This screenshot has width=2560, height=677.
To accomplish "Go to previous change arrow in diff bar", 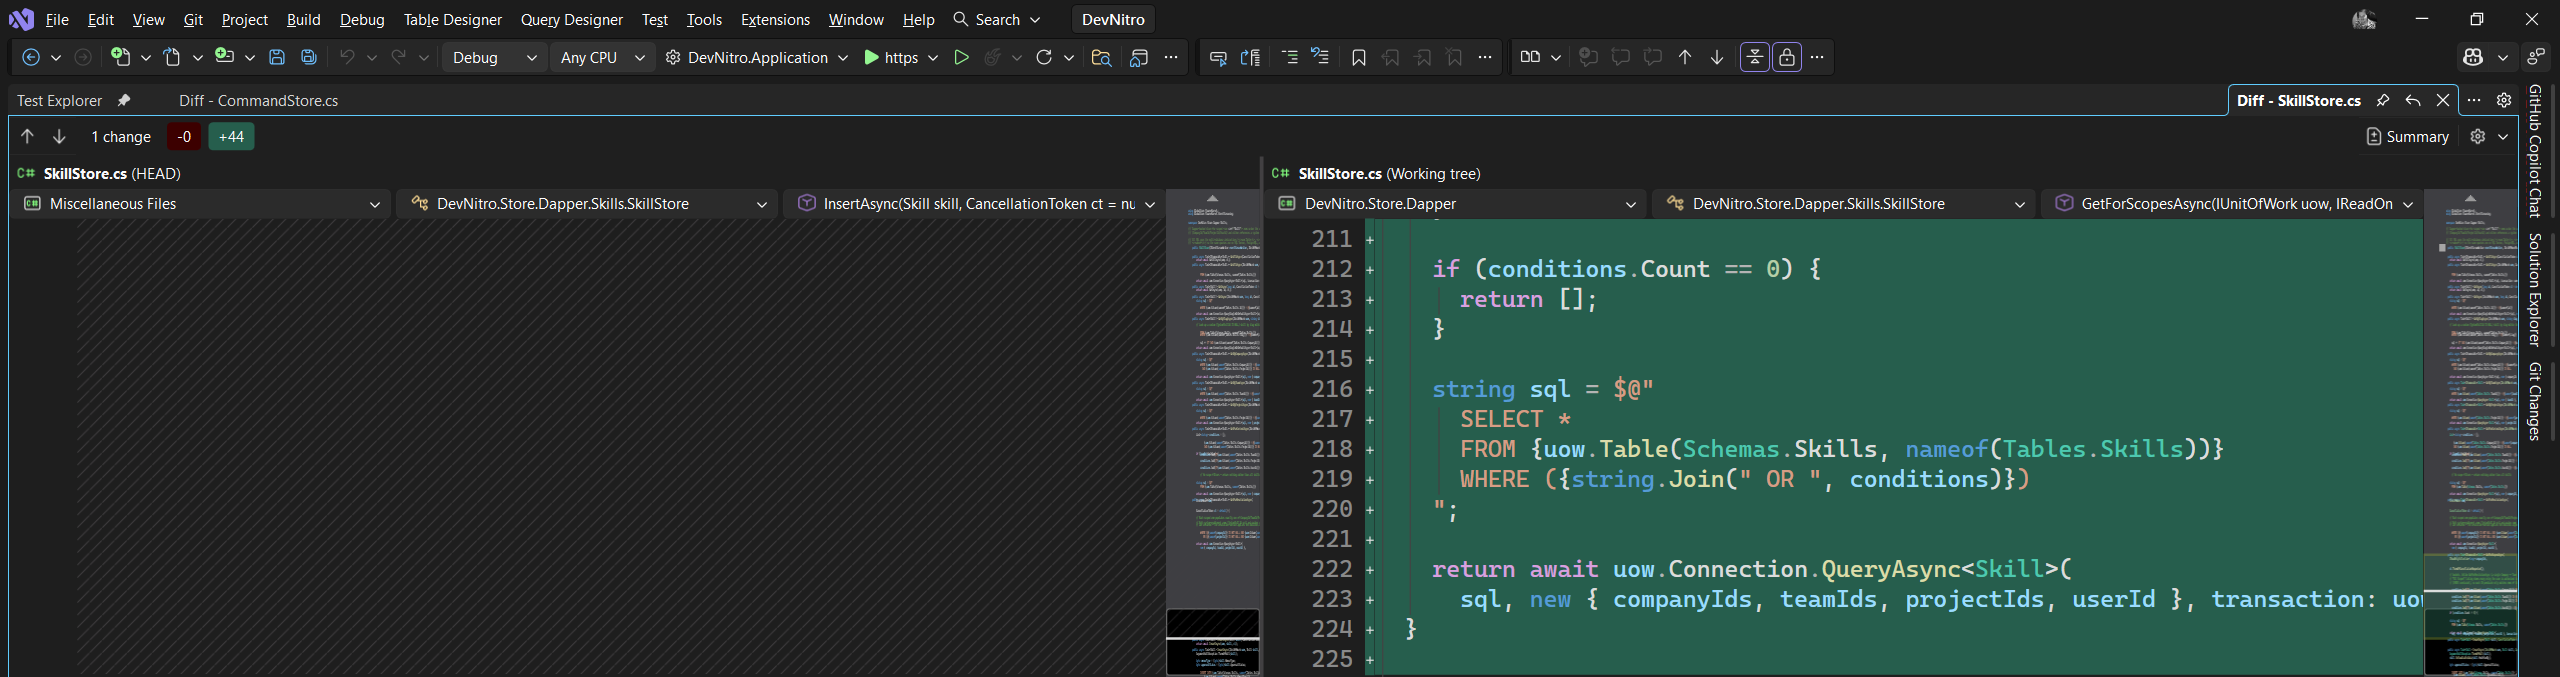I will 27,137.
